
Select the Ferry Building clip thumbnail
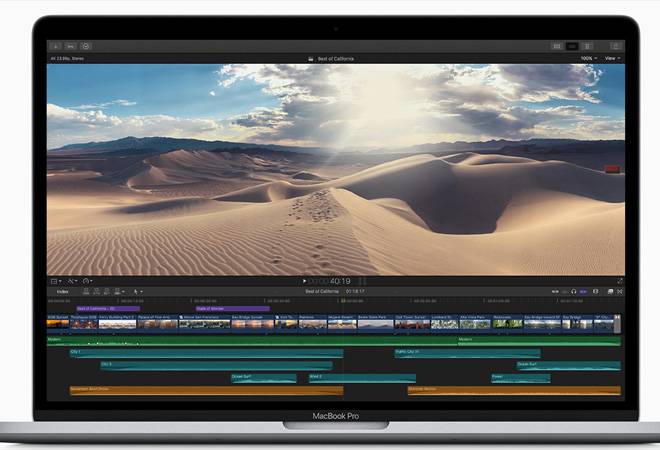pyautogui.click(x=117, y=322)
